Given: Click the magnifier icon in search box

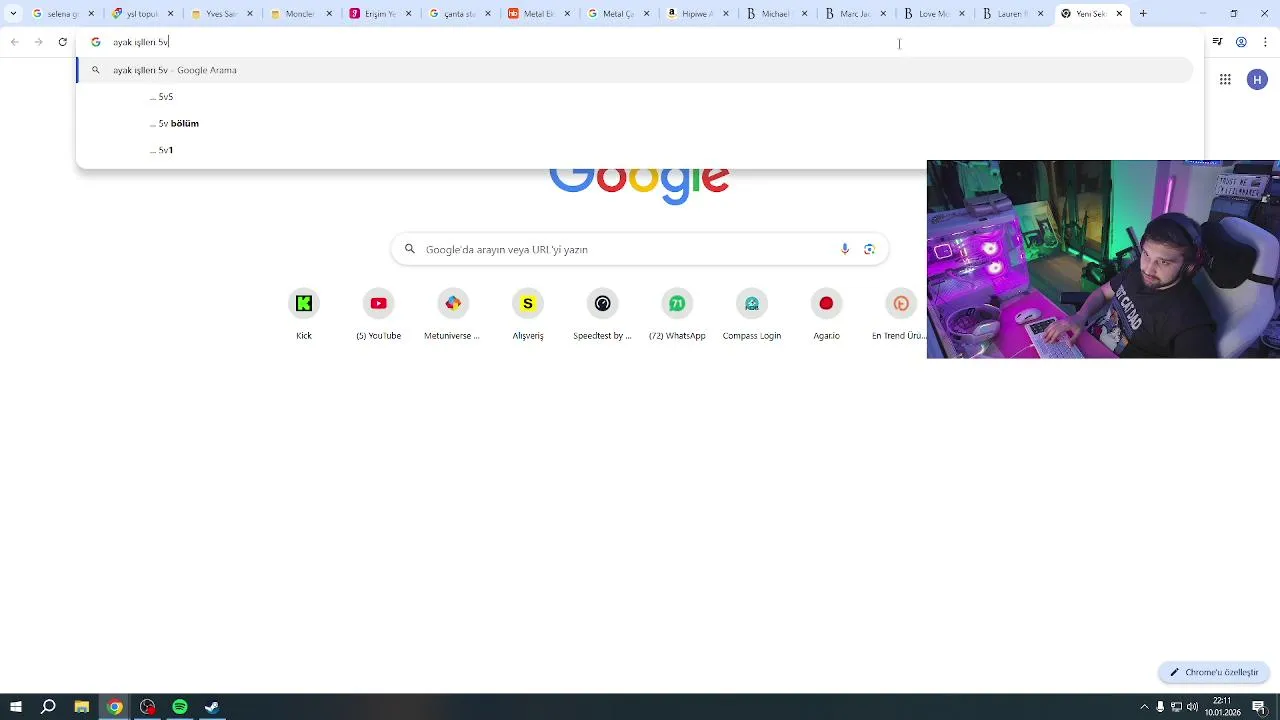Looking at the screenshot, I should click(409, 249).
